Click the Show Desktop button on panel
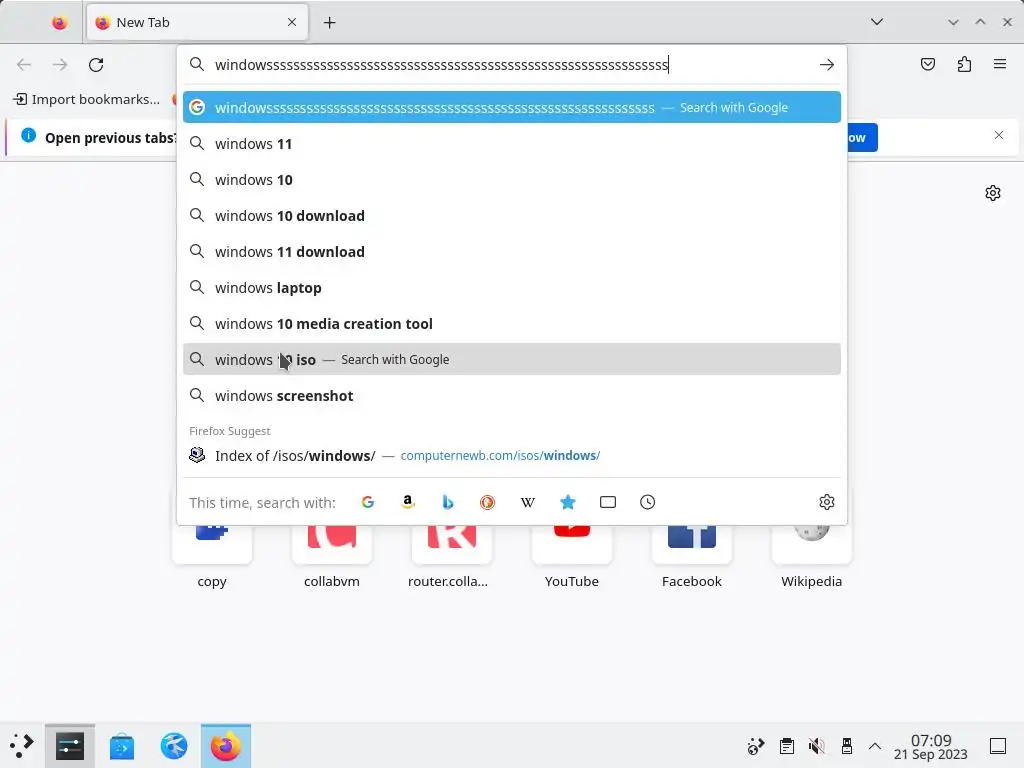Viewport: 1024px width, 768px height. (x=998, y=746)
